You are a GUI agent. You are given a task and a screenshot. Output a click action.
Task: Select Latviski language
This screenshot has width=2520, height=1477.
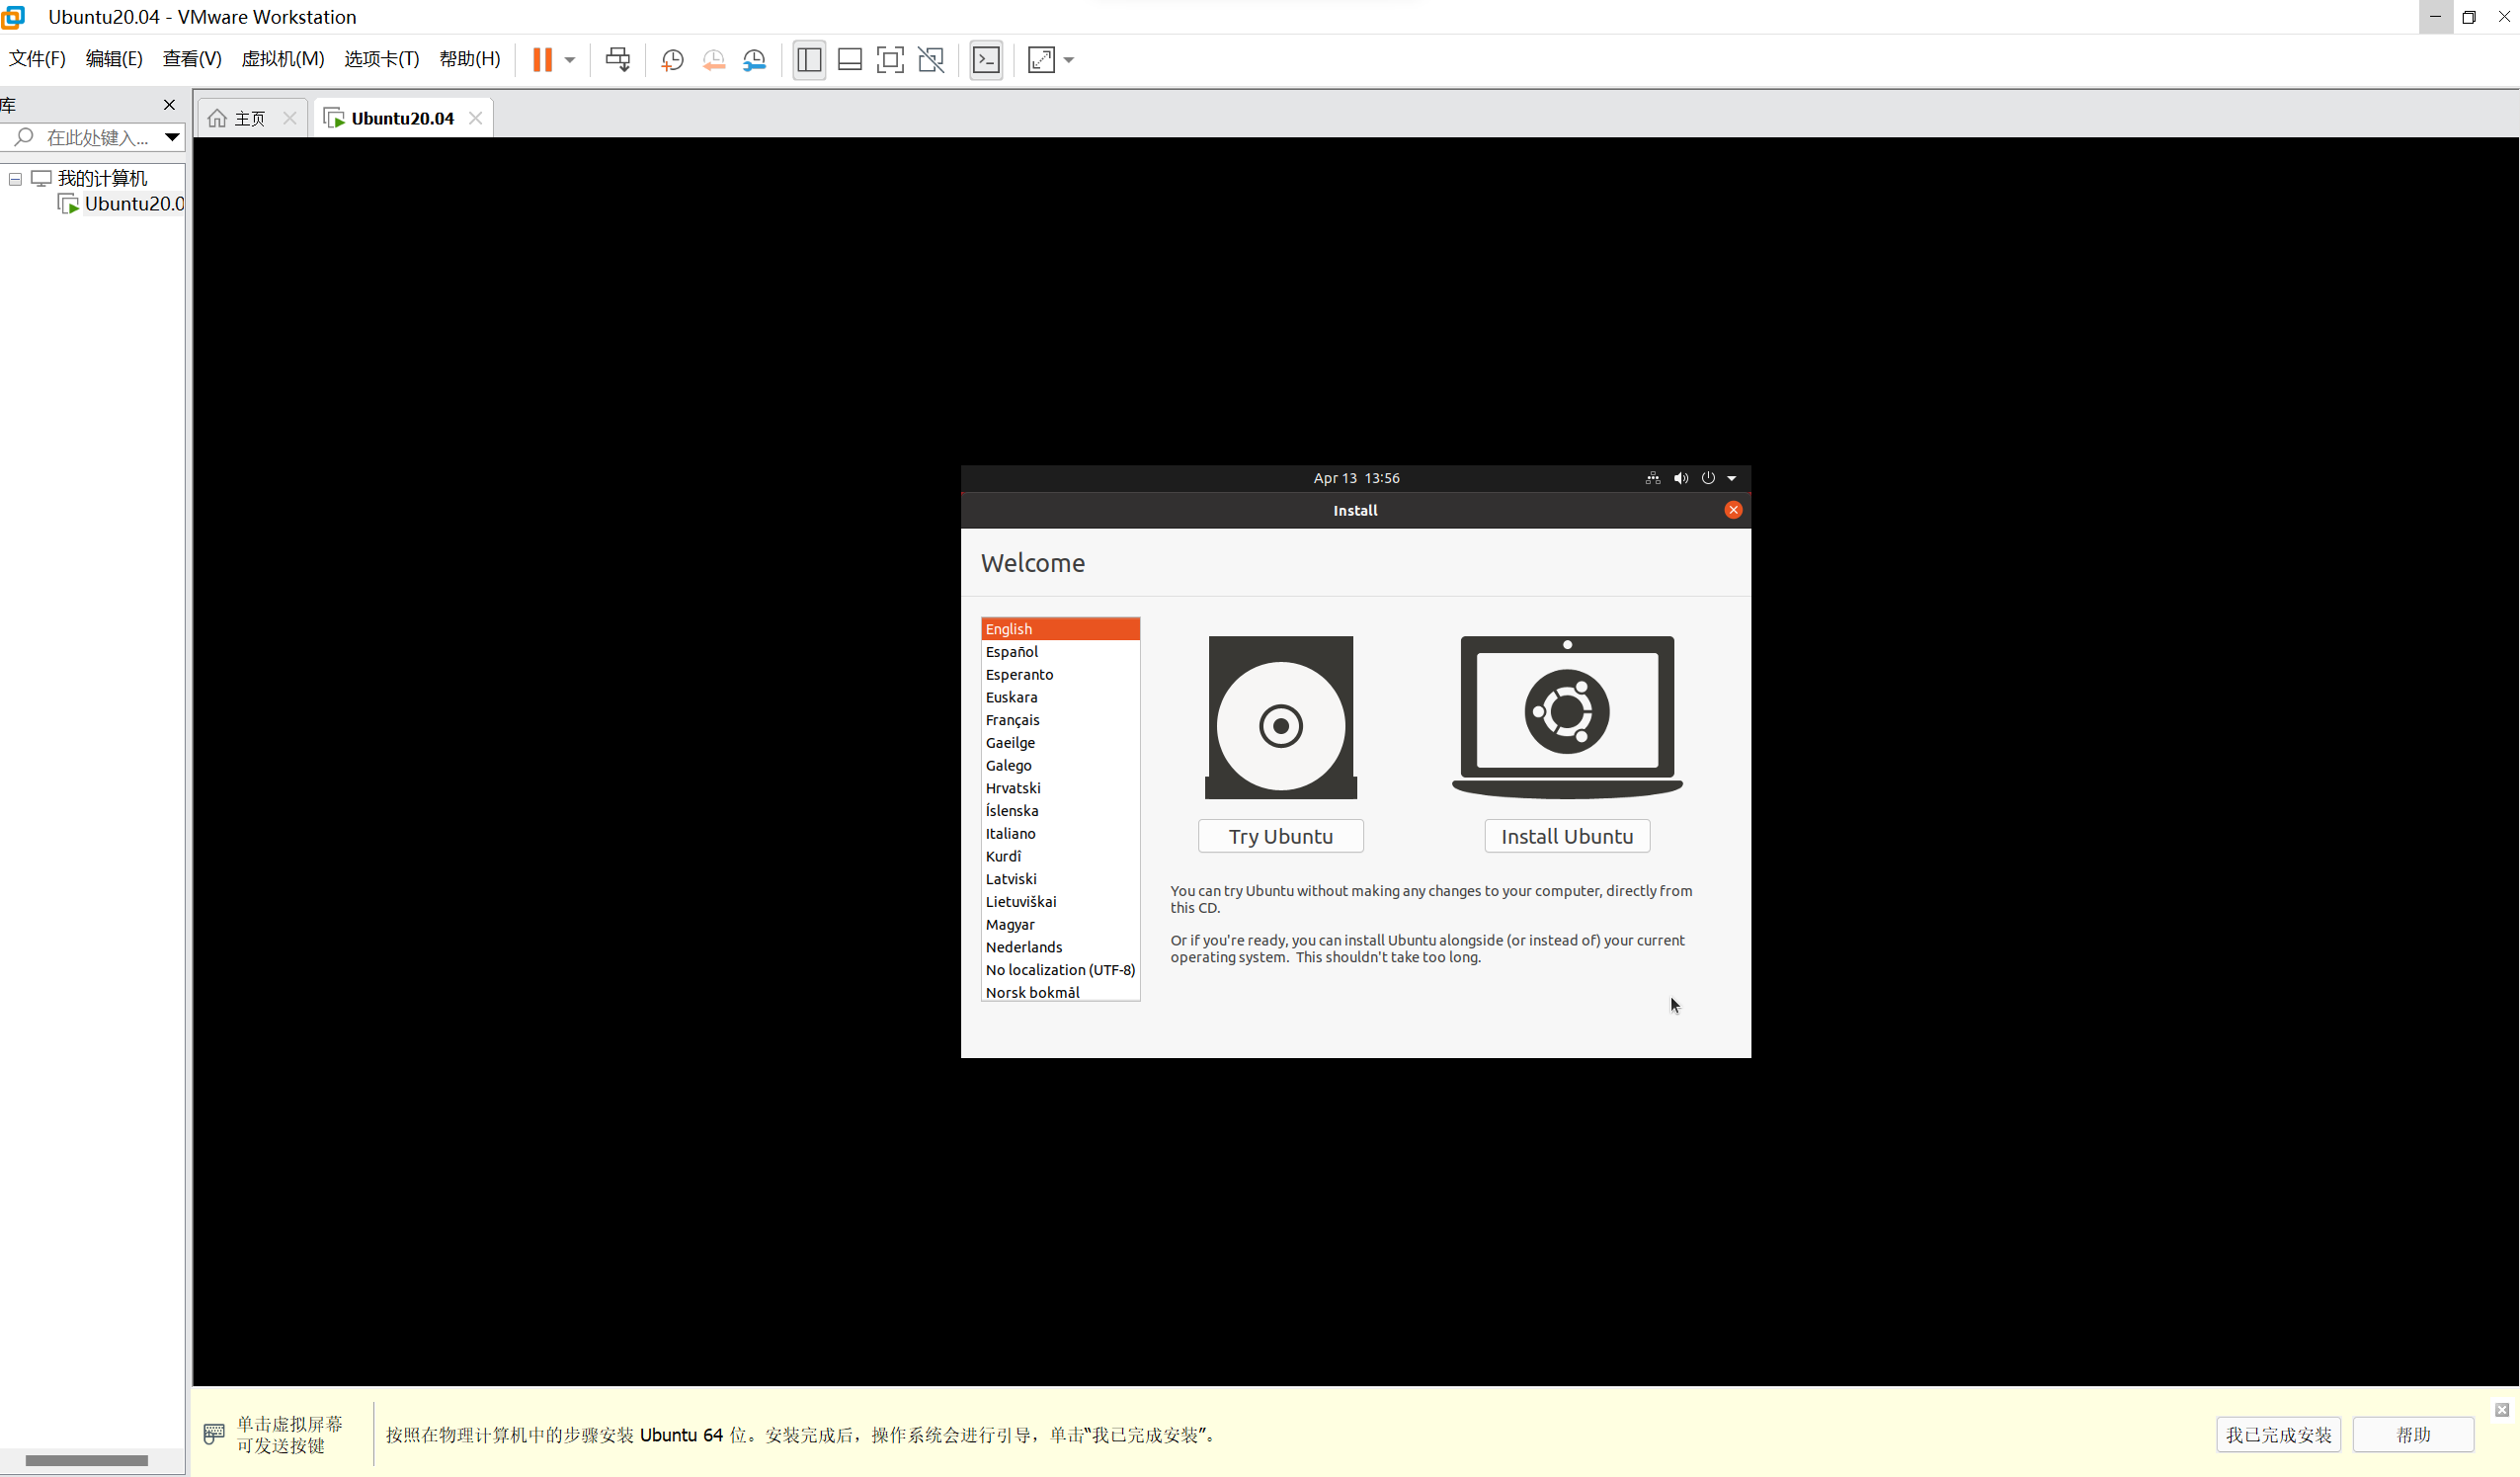click(x=1060, y=879)
